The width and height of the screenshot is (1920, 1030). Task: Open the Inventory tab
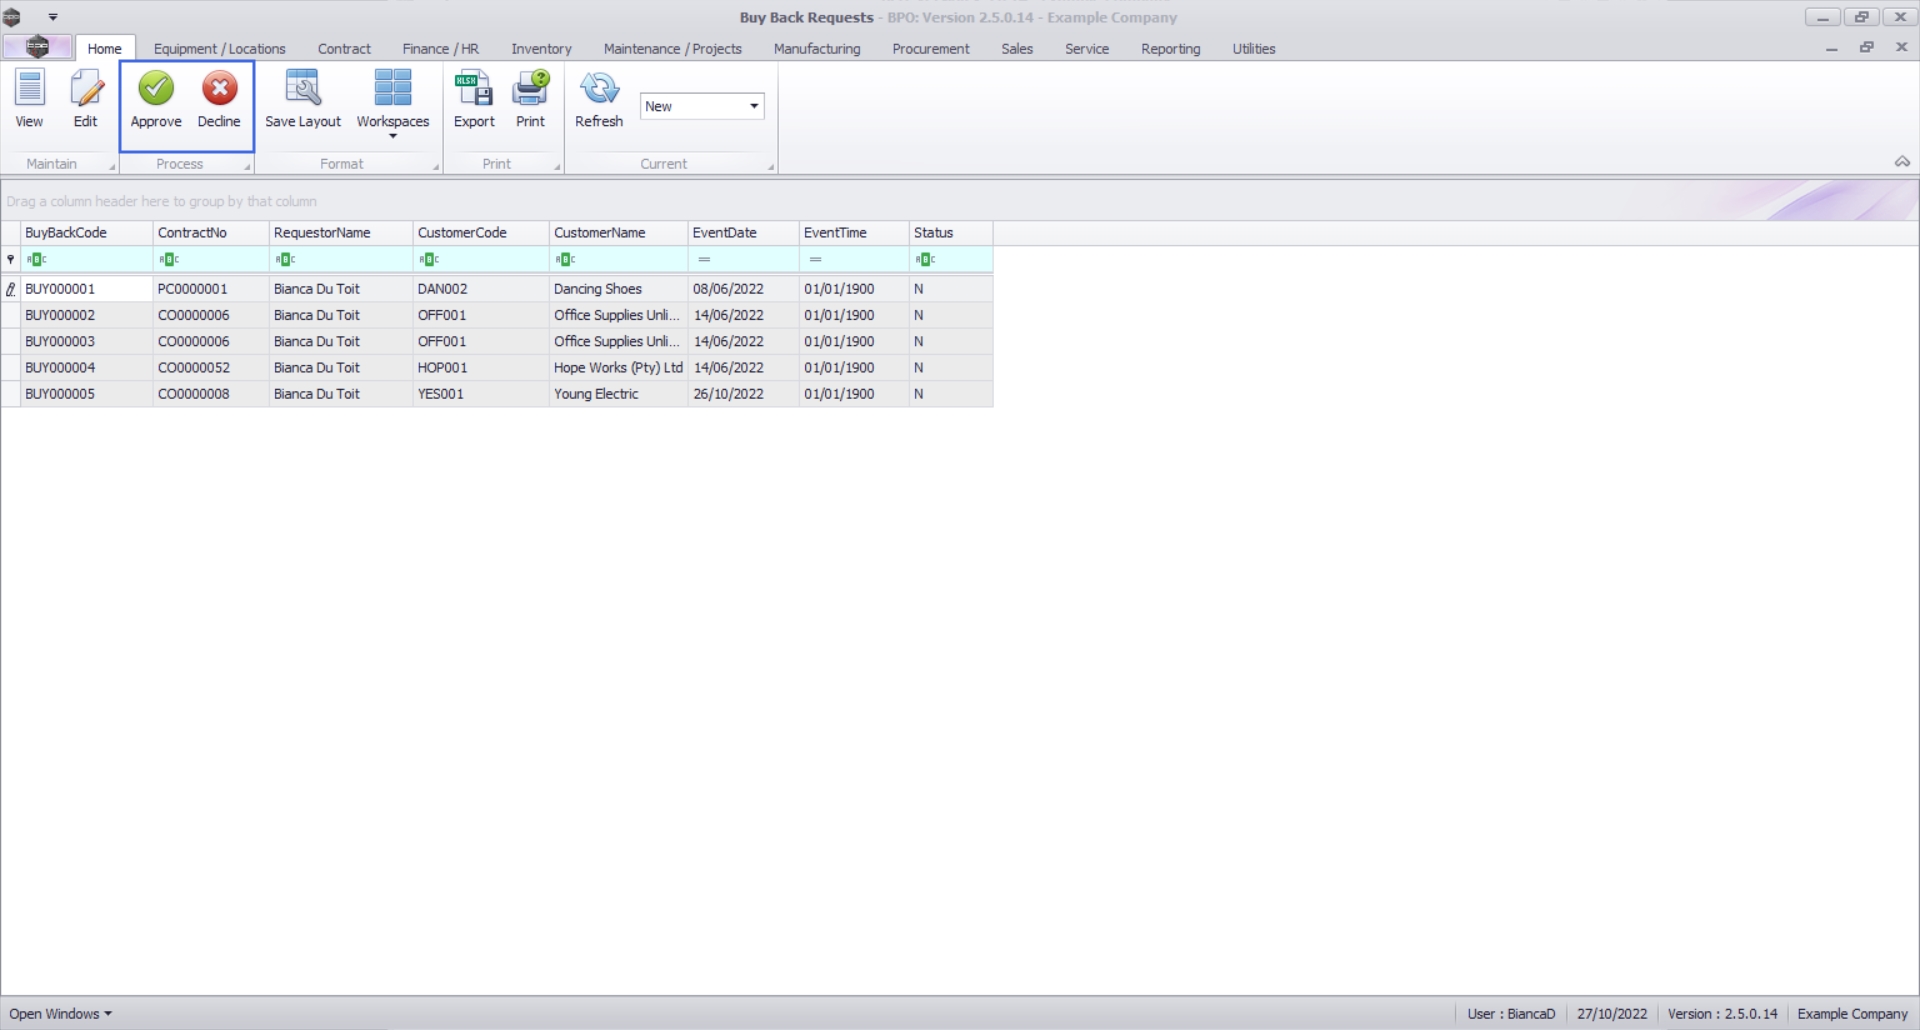(541, 48)
